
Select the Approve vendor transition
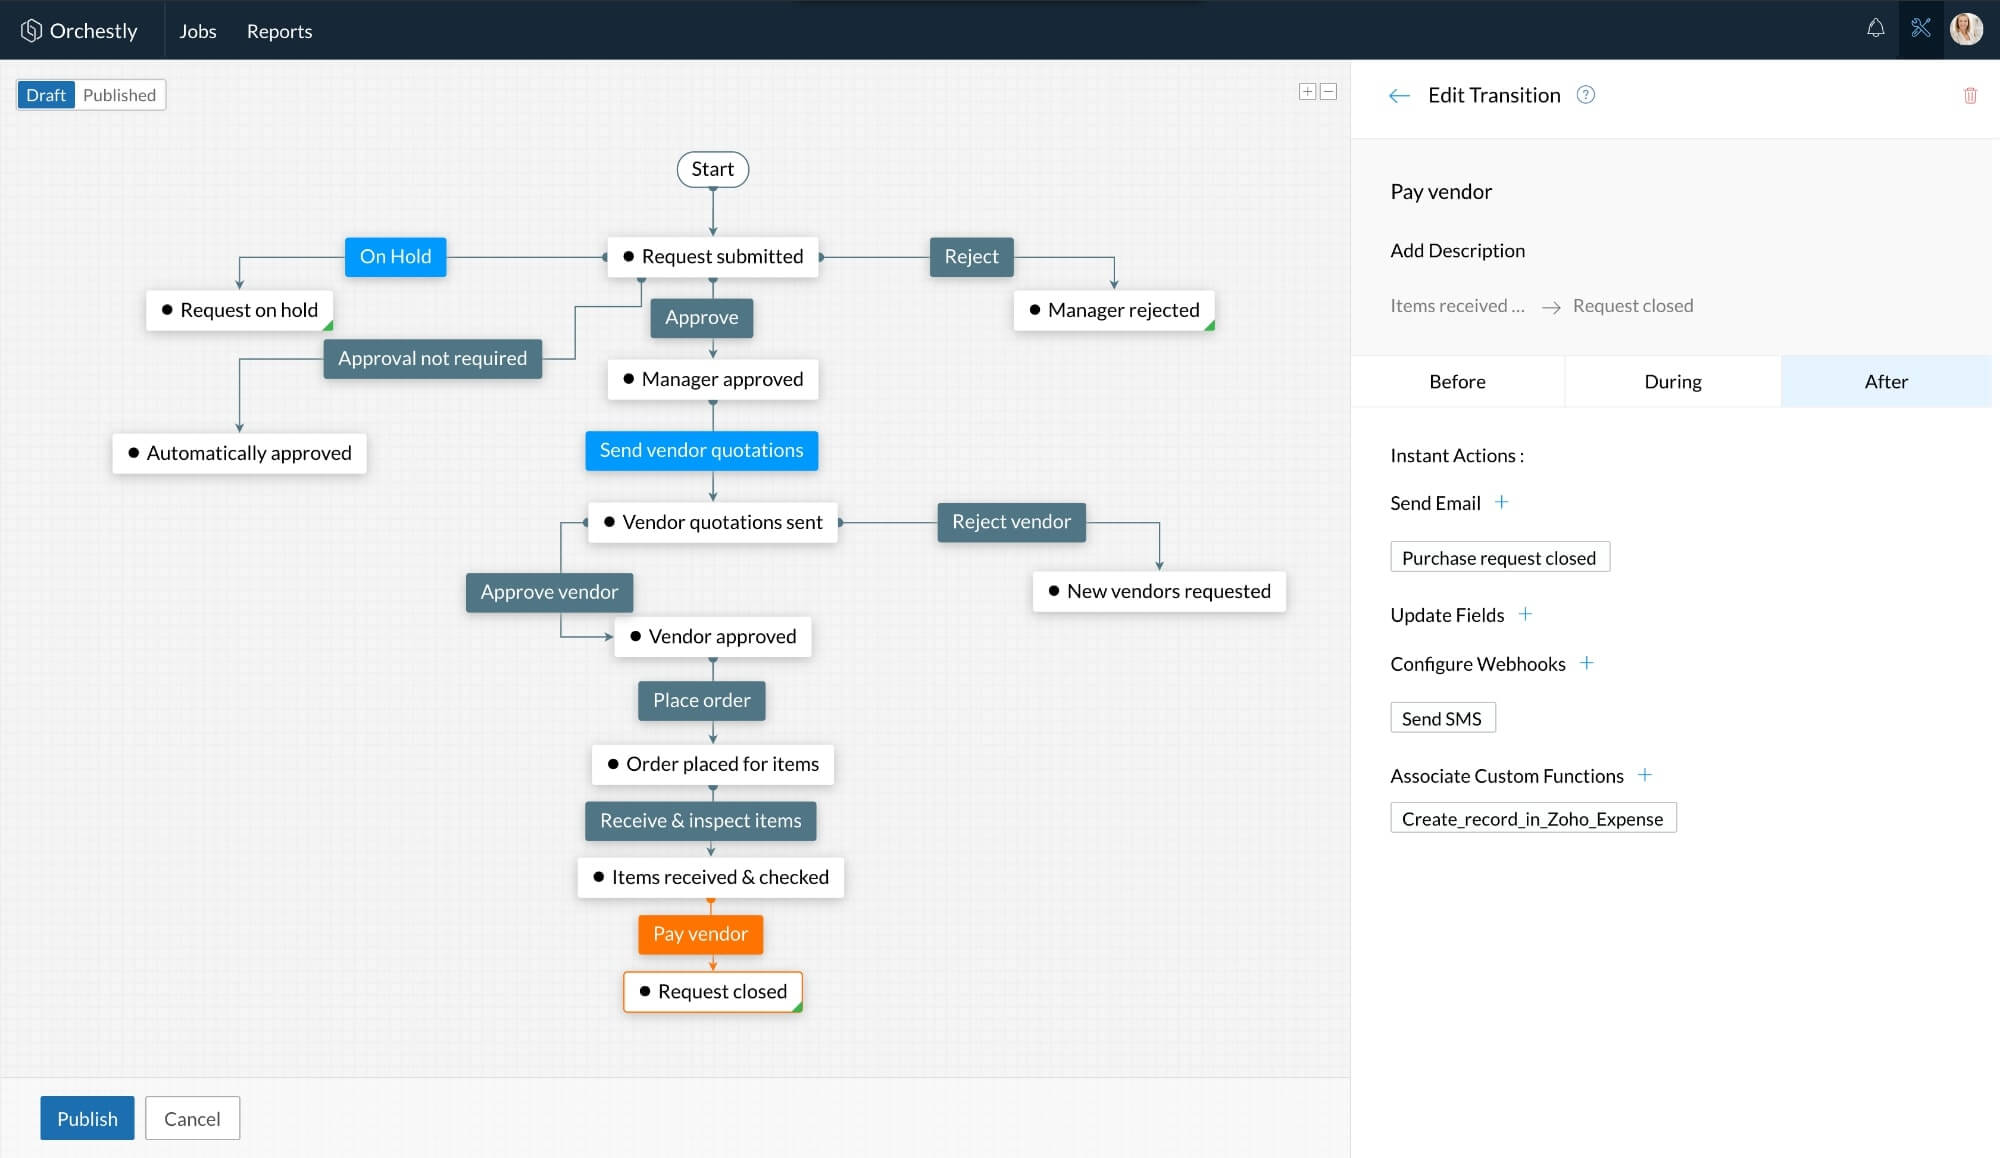pyautogui.click(x=549, y=592)
